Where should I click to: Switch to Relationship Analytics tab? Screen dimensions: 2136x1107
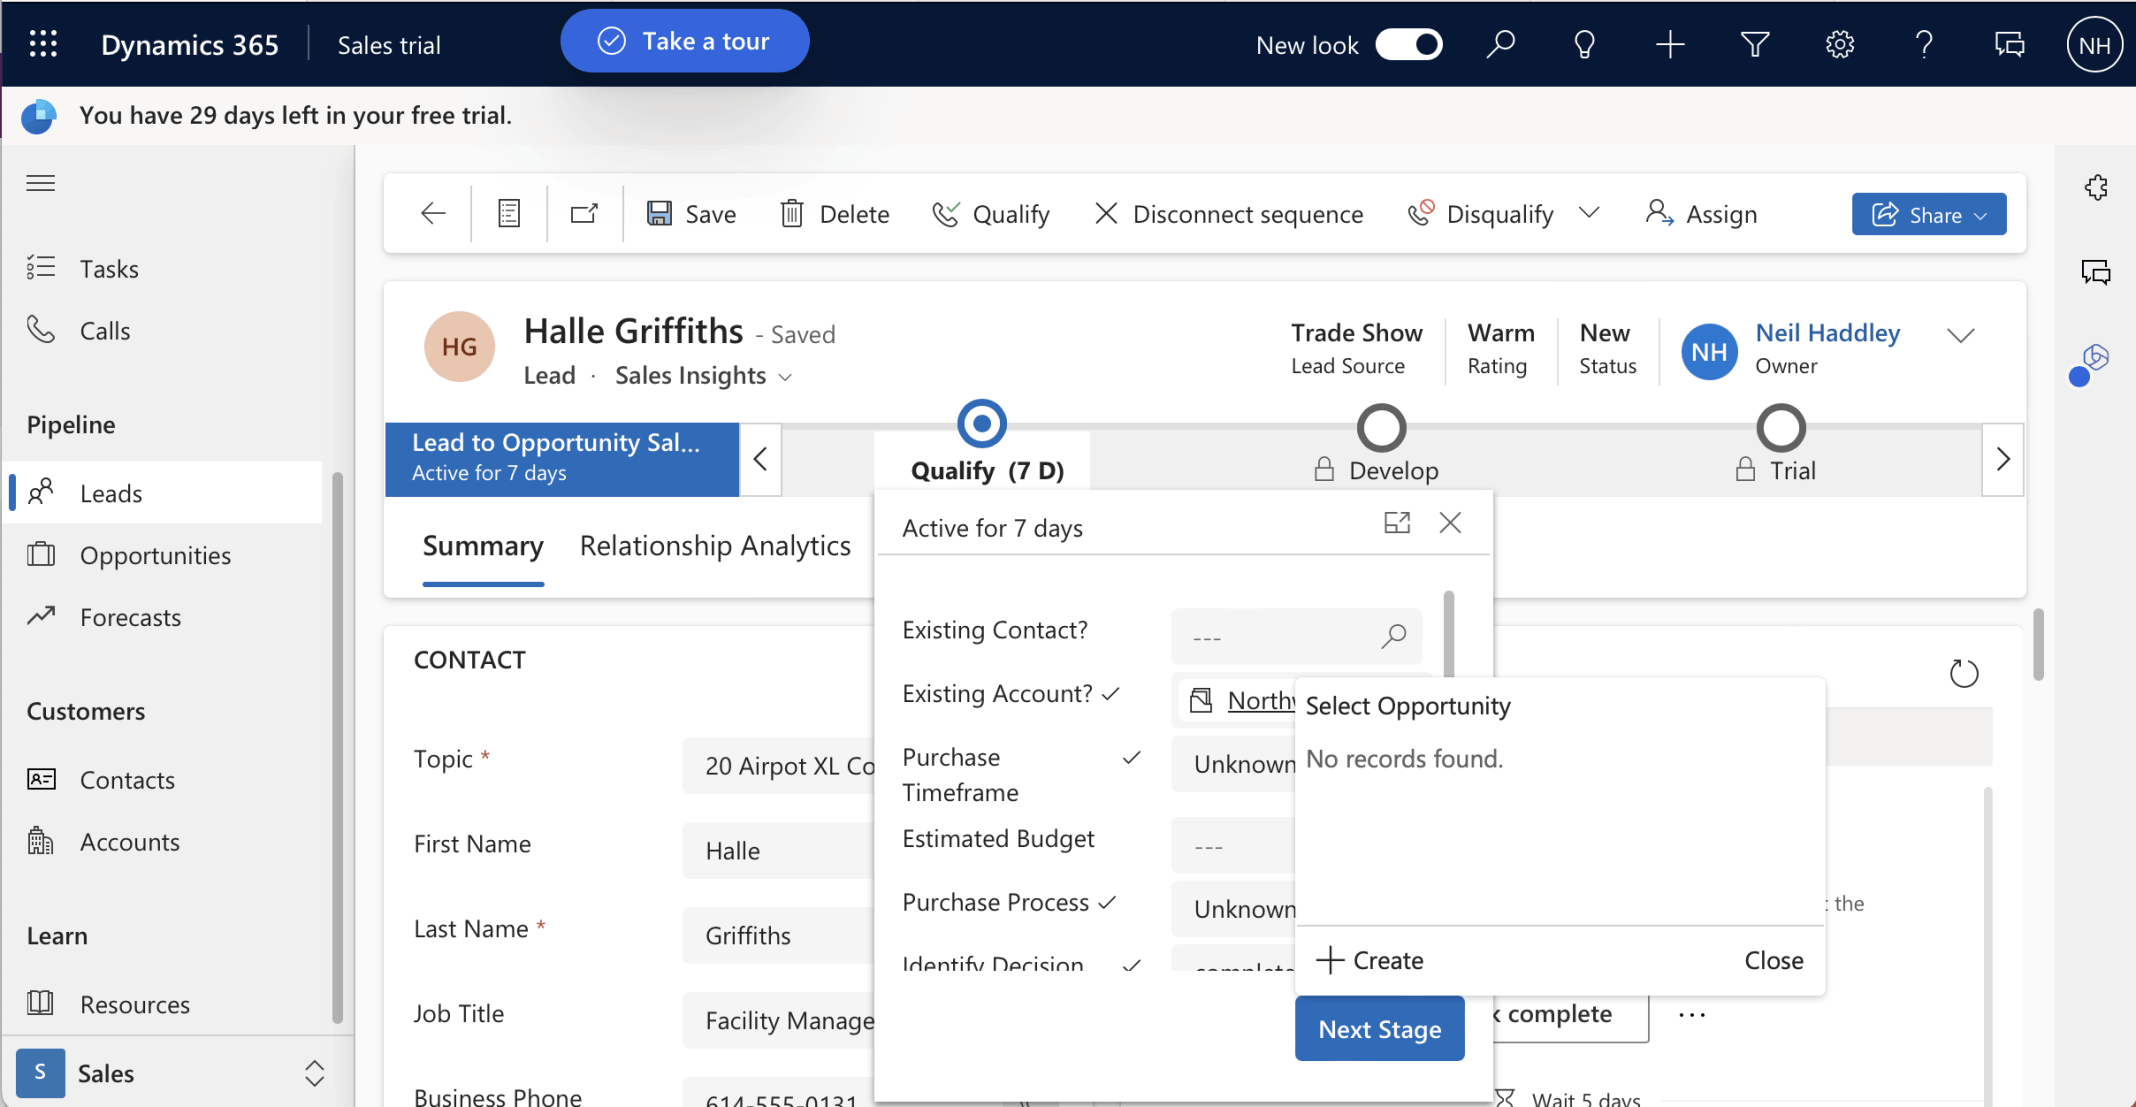click(x=715, y=546)
